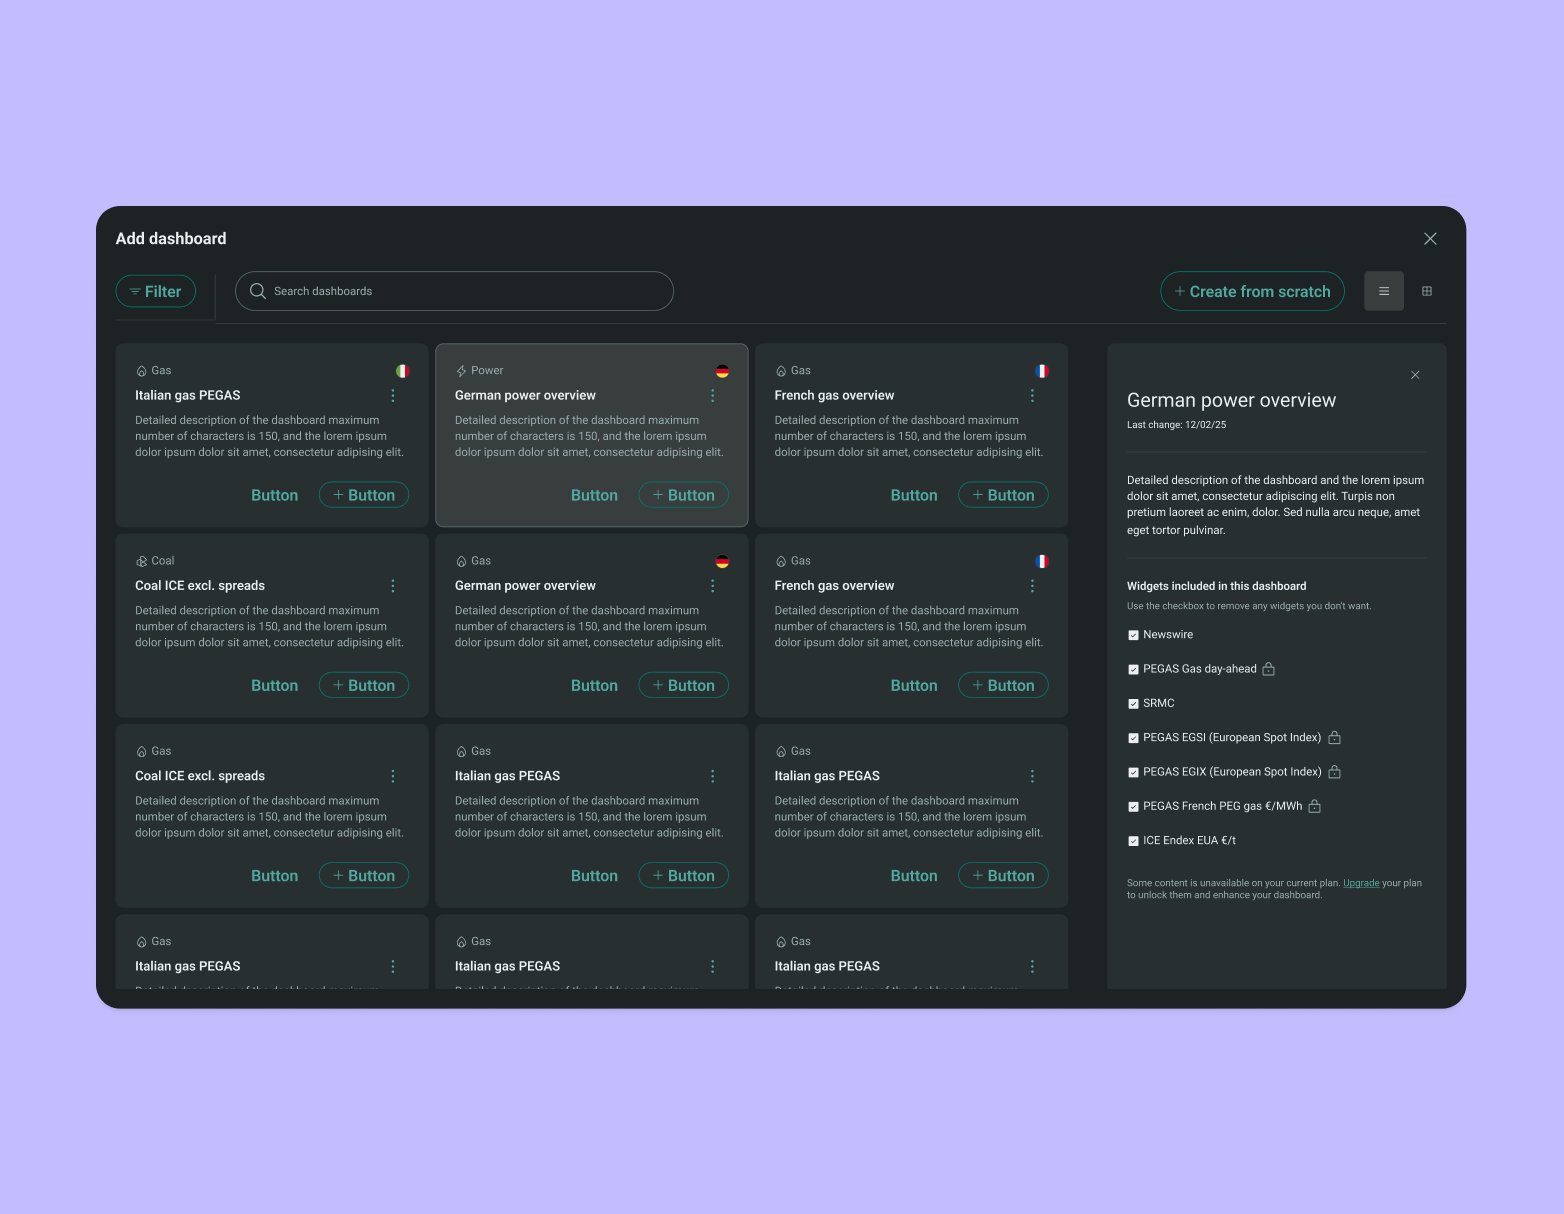Click Create from scratch button

[x=1252, y=291]
